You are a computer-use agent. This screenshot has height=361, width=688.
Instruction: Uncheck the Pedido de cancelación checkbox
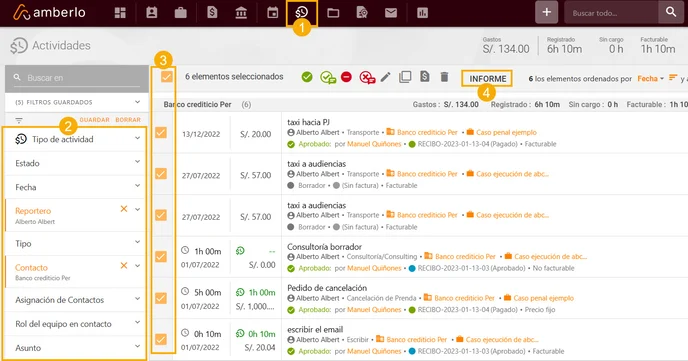click(x=161, y=298)
